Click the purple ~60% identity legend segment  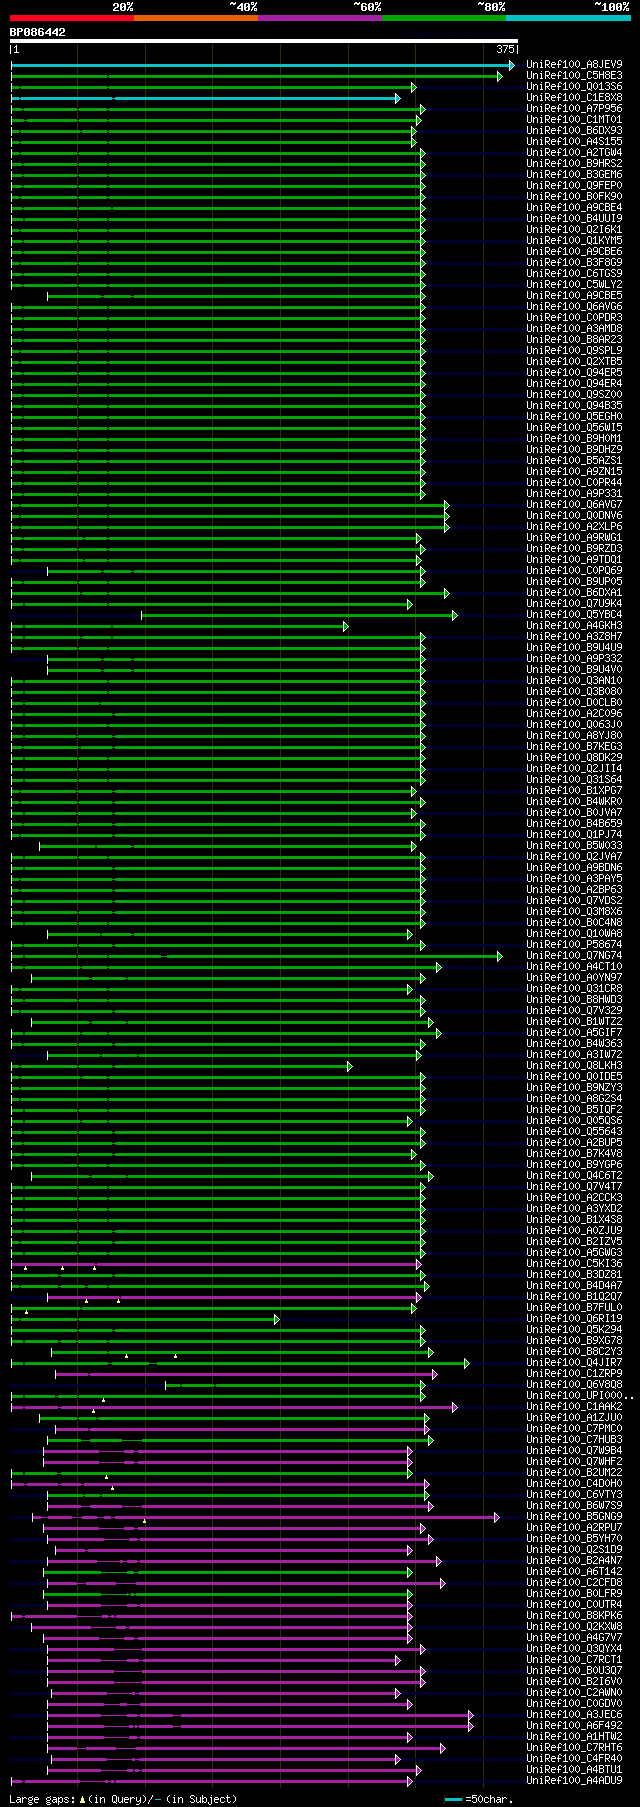320,17
